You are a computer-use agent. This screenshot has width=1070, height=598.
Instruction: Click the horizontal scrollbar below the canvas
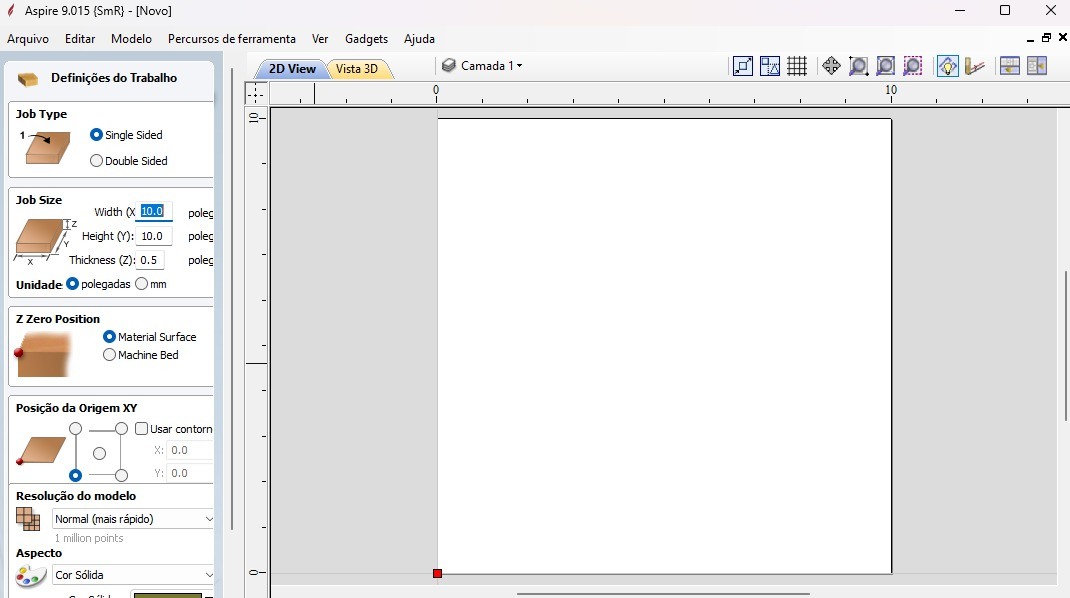pos(663,594)
